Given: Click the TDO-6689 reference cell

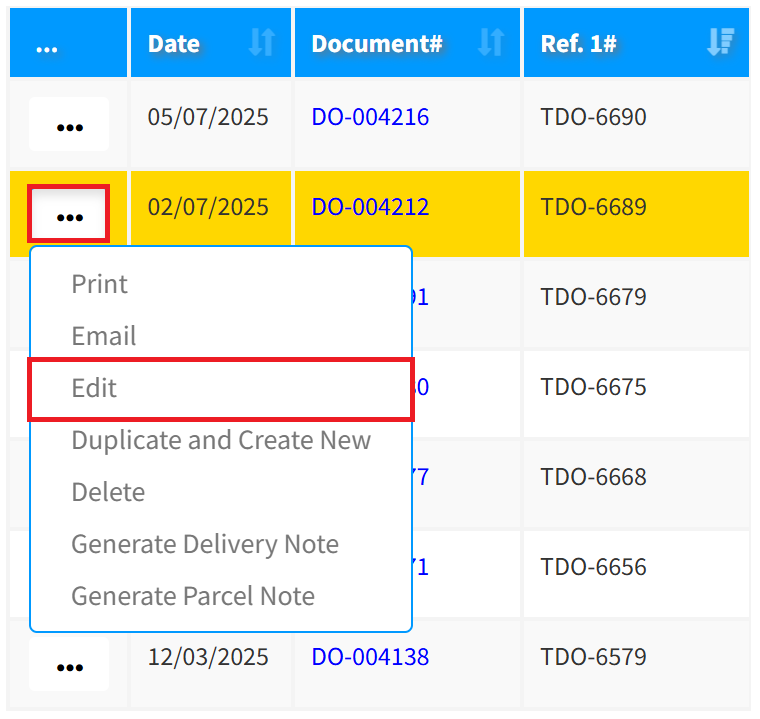Looking at the screenshot, I should tap(593, 207).
